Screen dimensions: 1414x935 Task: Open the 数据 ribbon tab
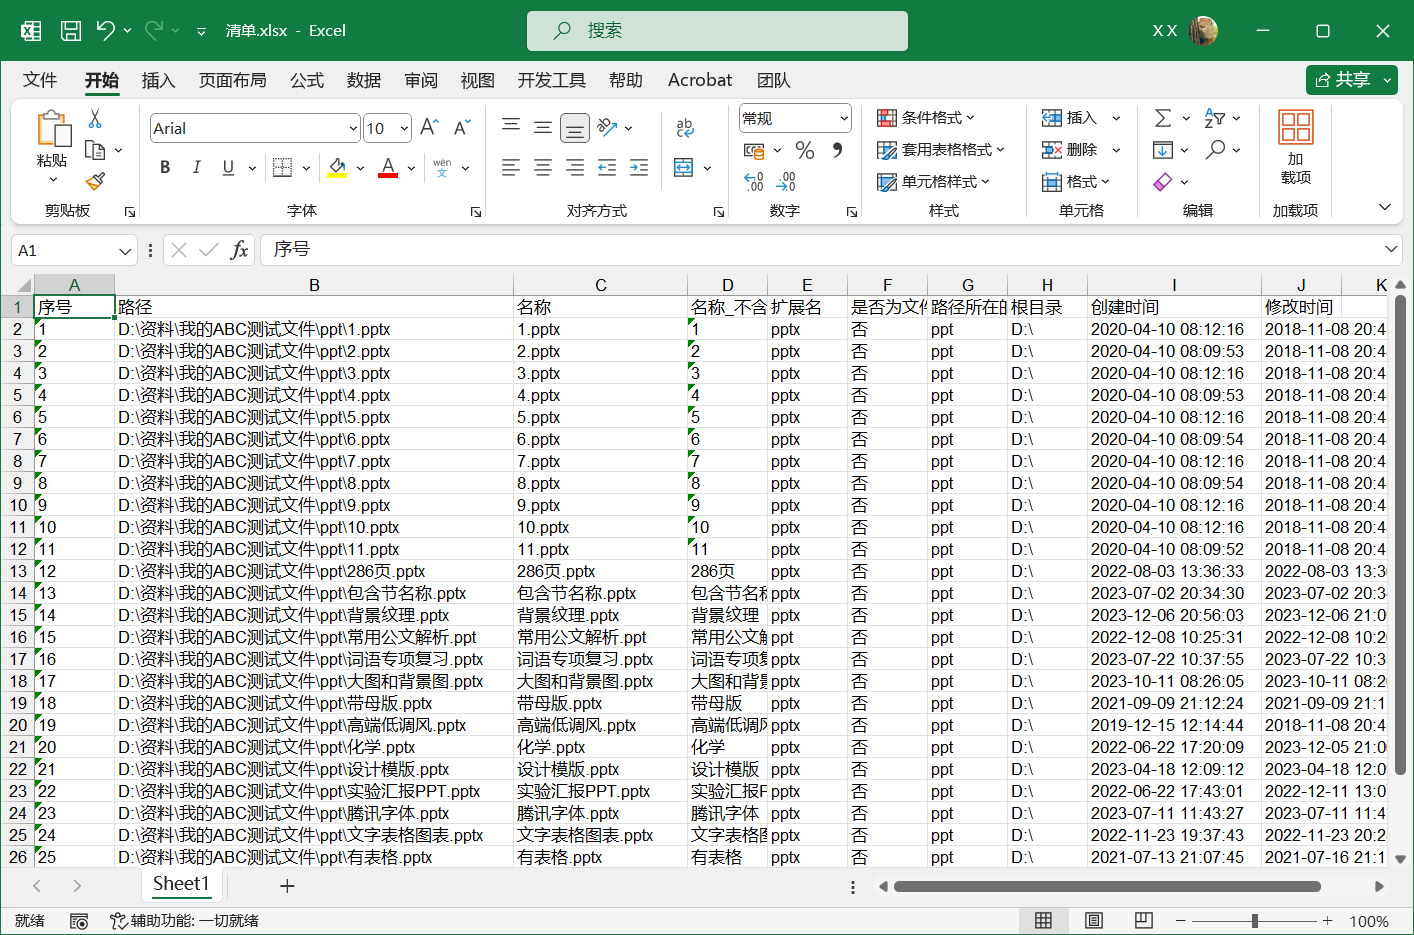pos(364,80)
